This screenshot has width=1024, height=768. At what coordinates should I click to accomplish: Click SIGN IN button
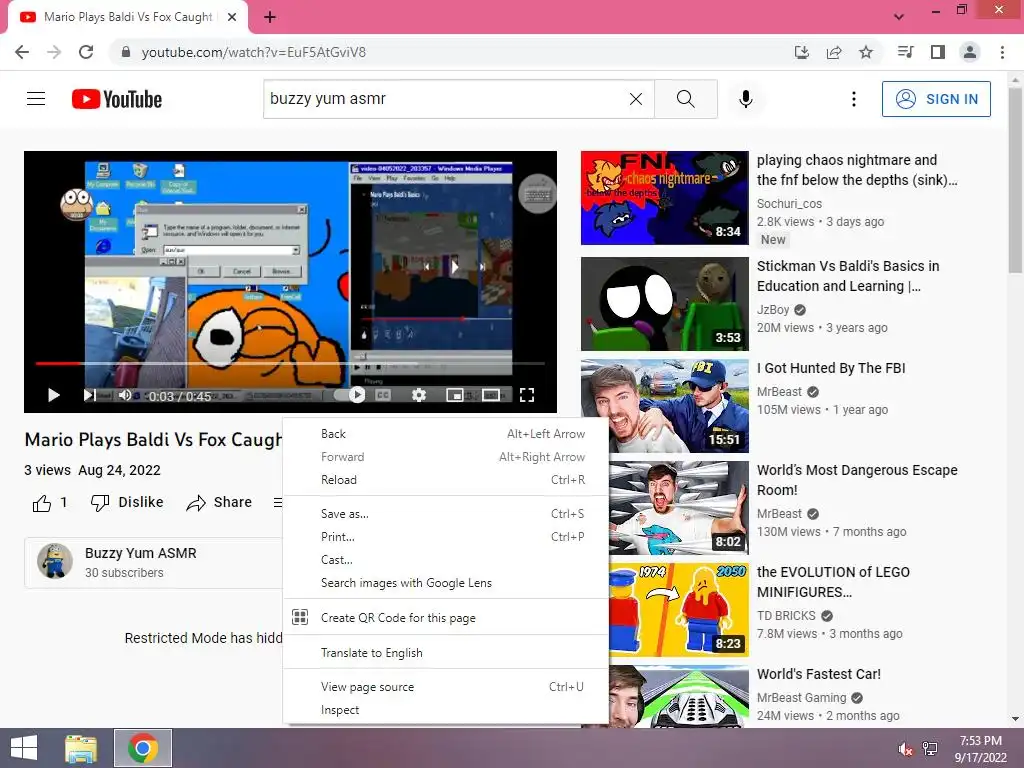point(936,99)
